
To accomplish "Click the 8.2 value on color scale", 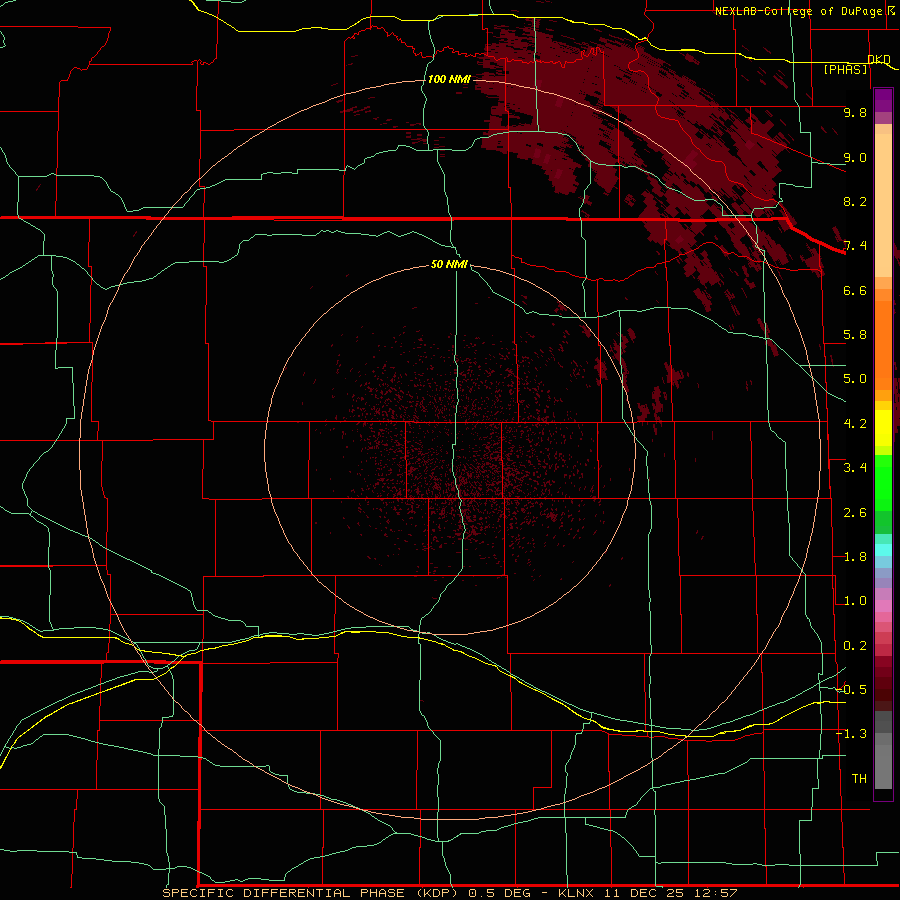I will click(x=855, y=201).
